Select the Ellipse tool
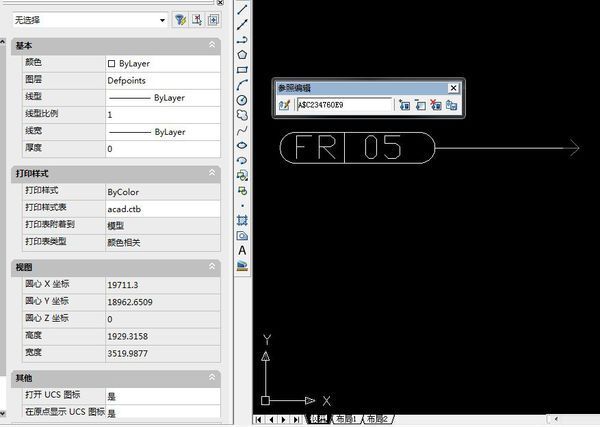The width and height of the screenshot is (600, 427). 242,145
